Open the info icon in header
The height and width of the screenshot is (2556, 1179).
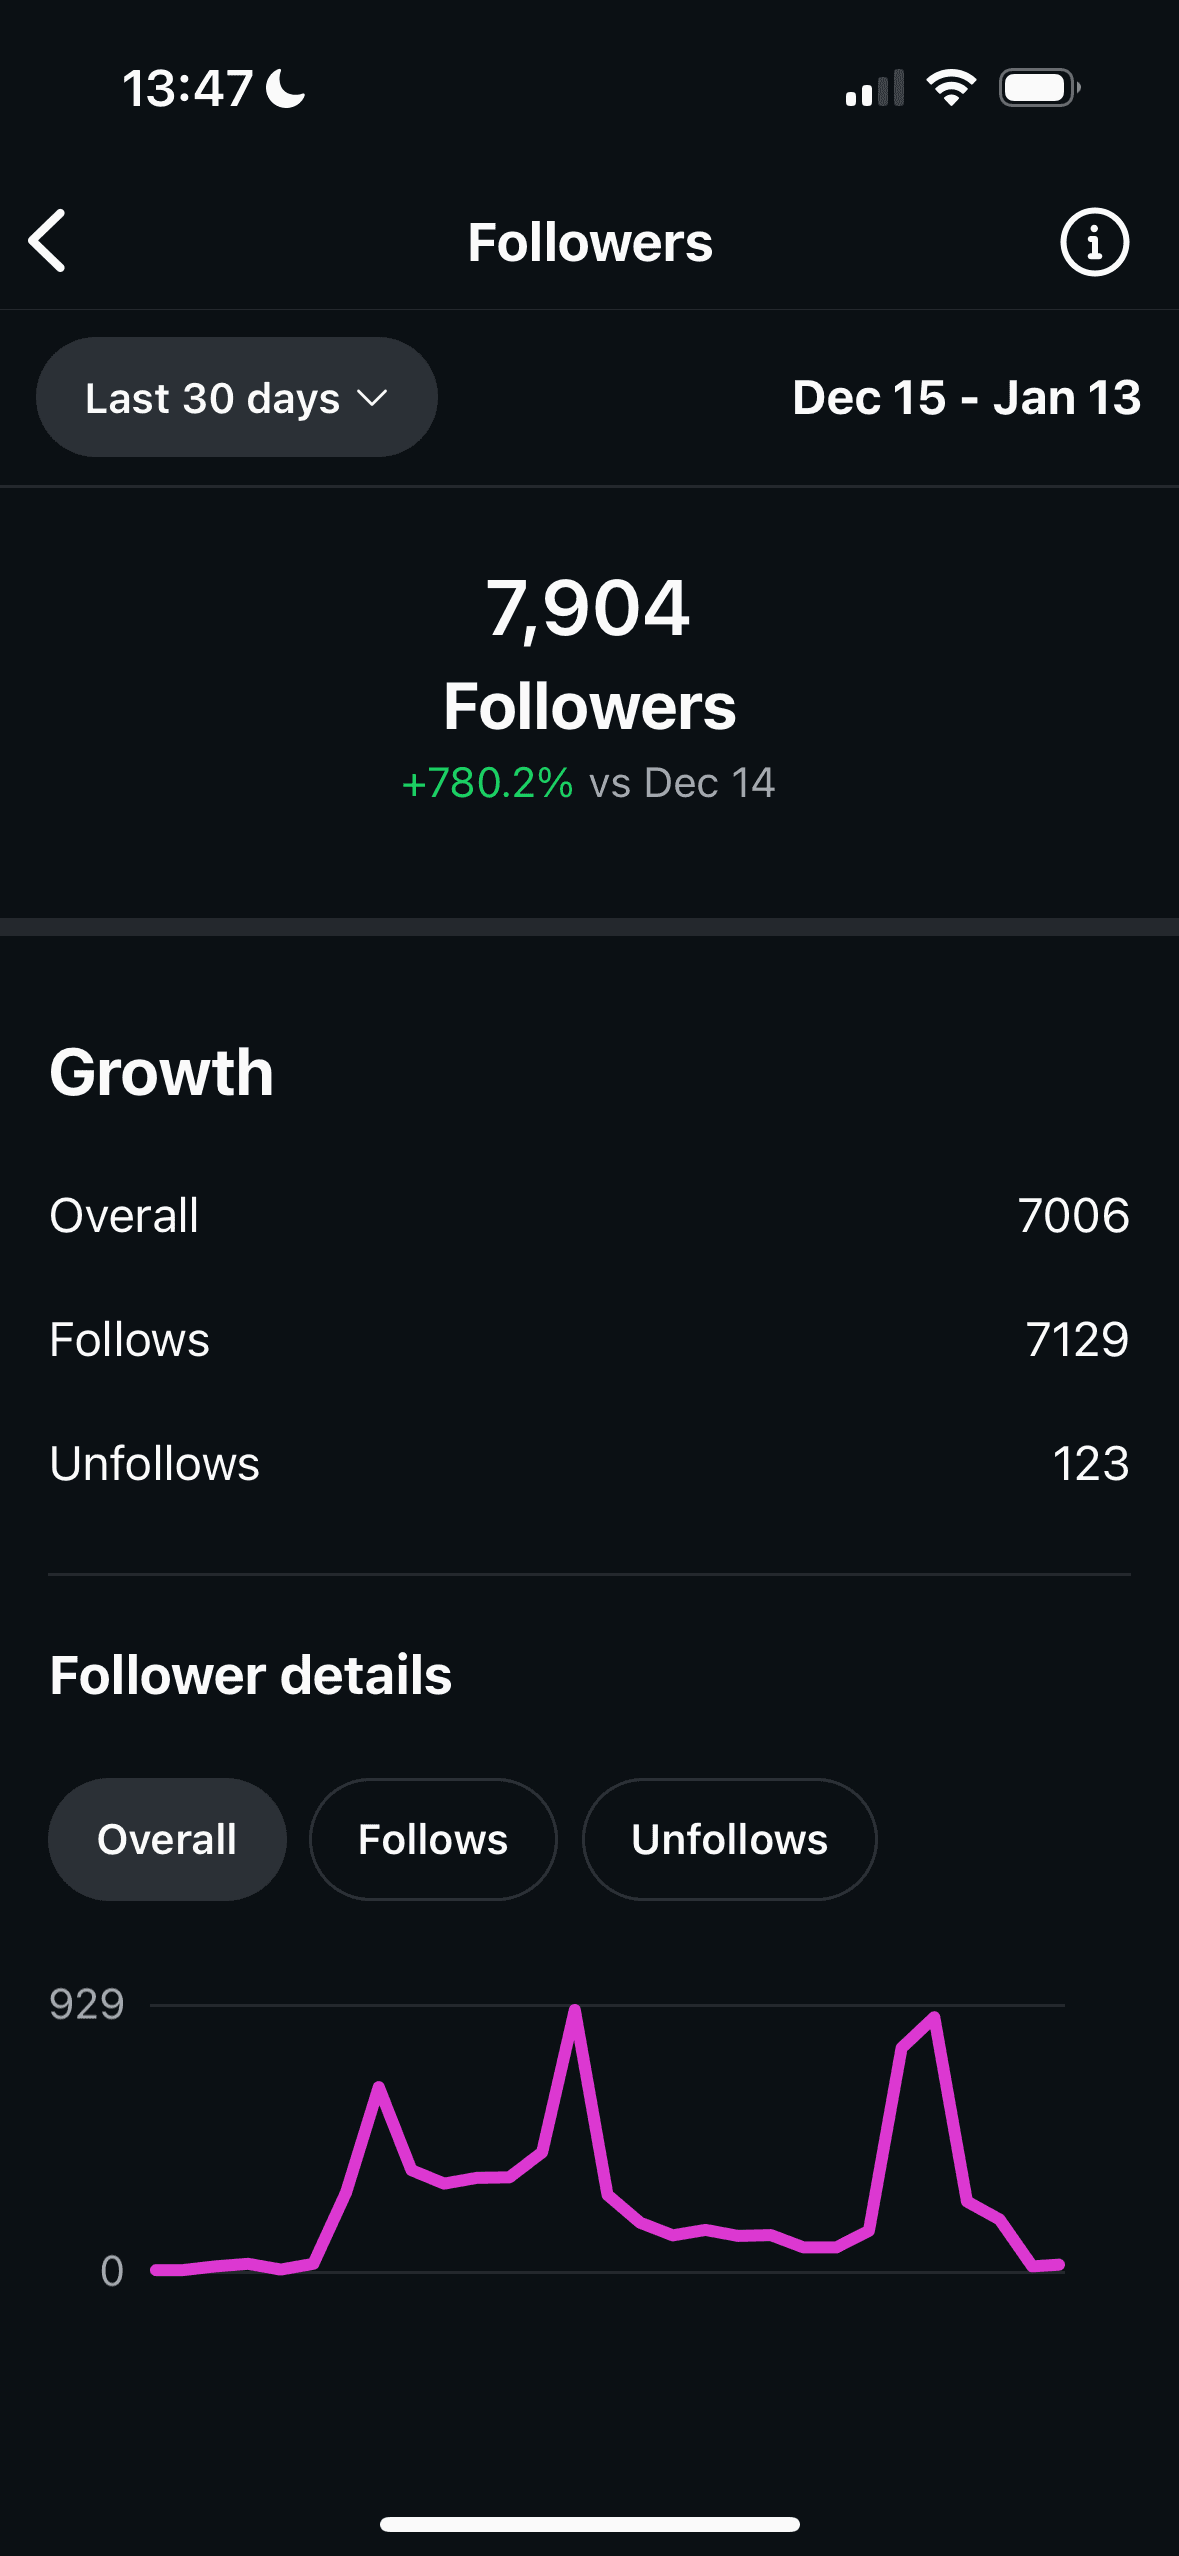[1094, 242]
